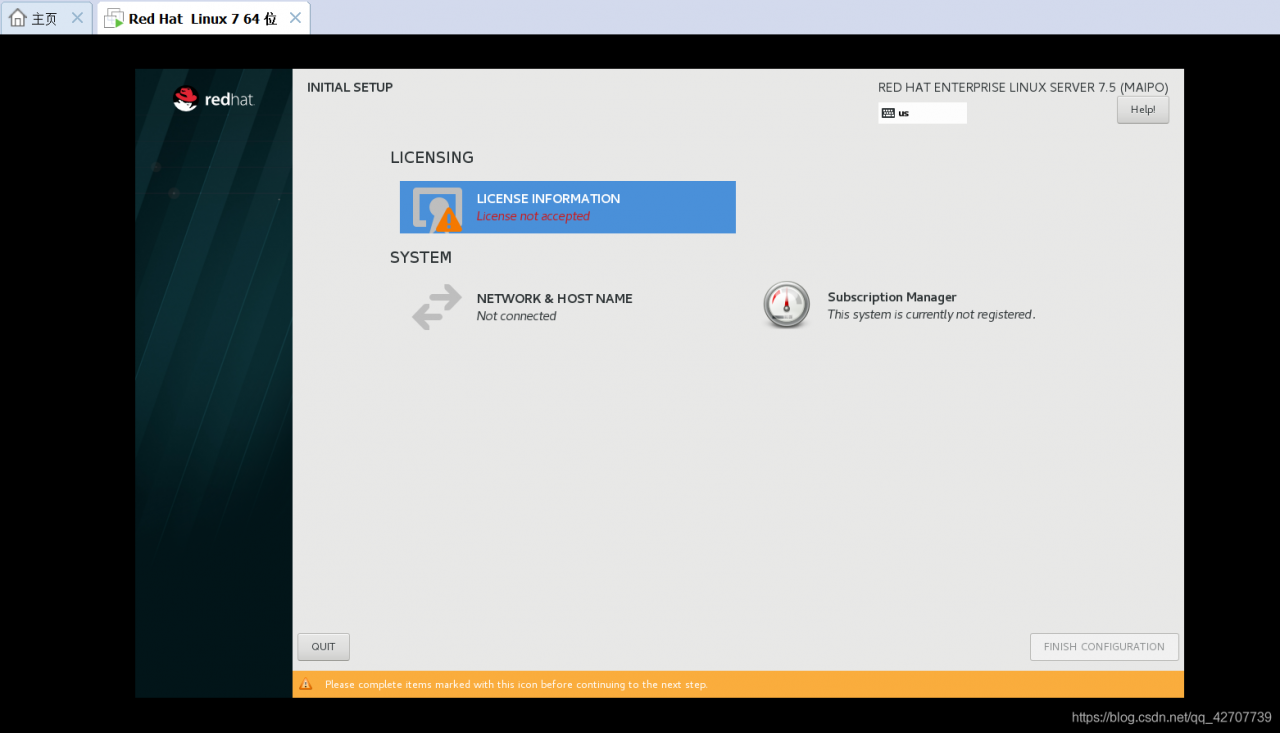Close the 主页 tab

pos(77,18)
